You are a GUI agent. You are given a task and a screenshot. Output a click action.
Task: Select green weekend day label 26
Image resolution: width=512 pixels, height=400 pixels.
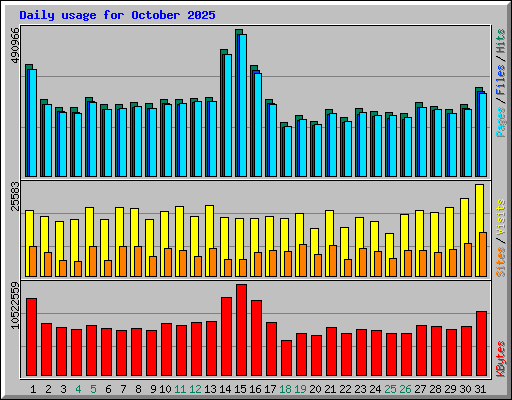[405, 389]
